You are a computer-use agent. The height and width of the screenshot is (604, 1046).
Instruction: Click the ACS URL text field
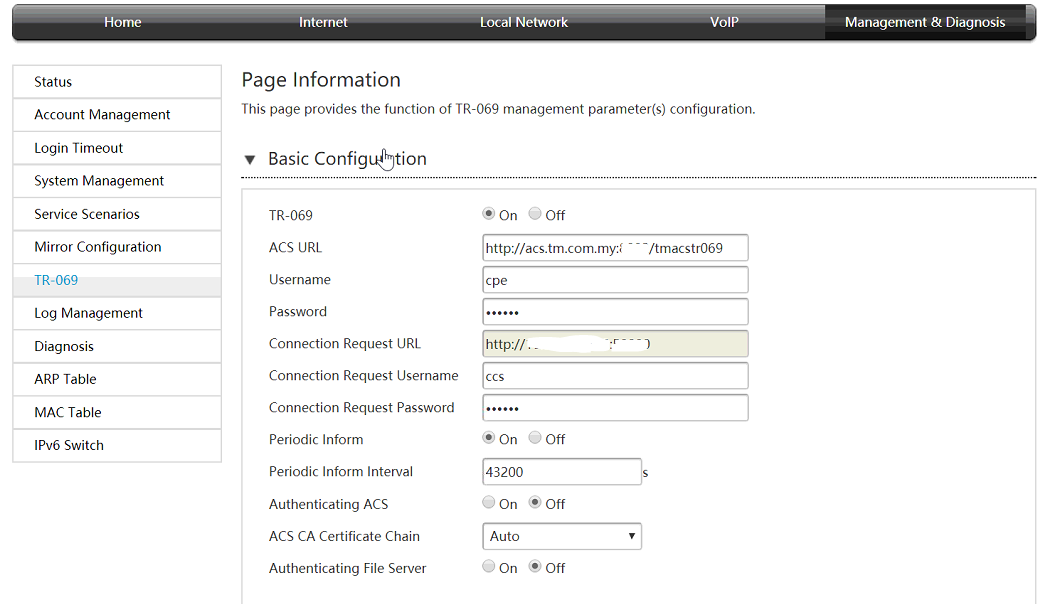614,248
